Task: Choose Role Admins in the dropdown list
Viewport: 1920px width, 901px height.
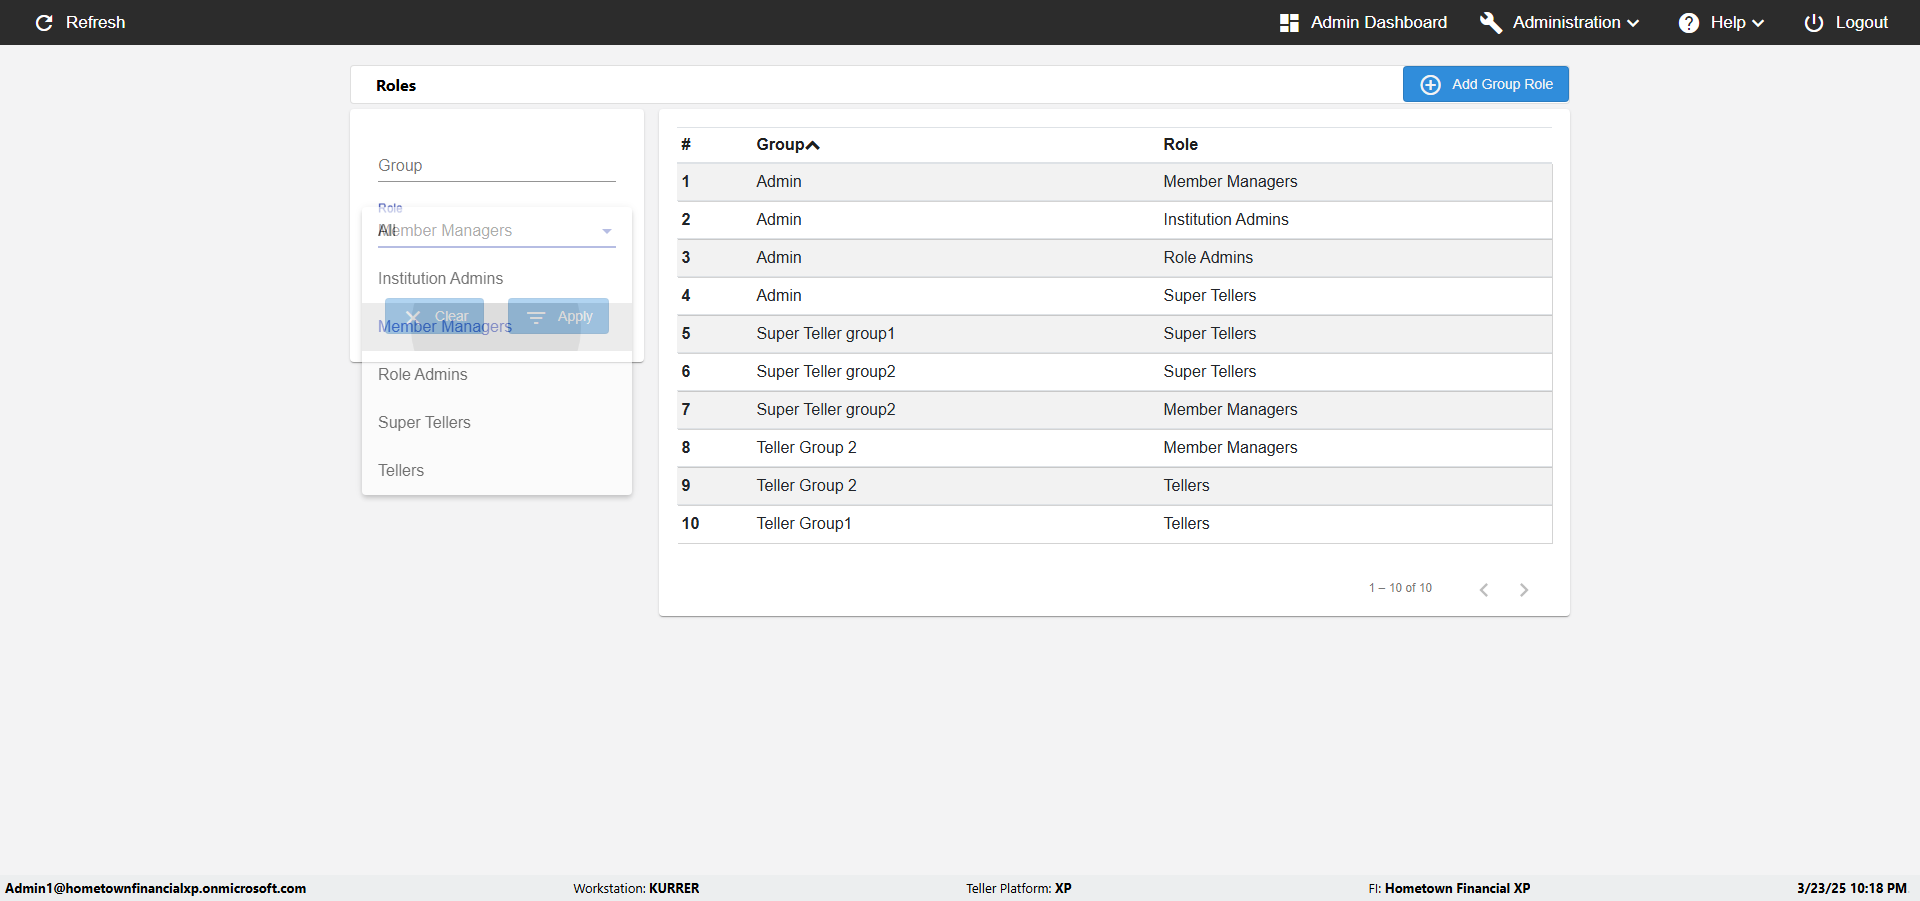Action: pos(497,374)
